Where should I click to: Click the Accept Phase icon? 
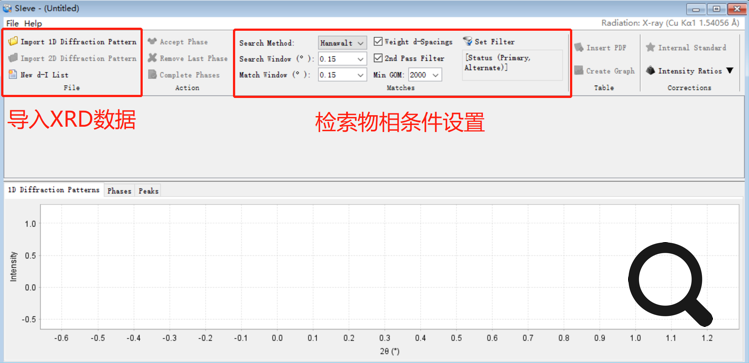click(152, 42)
